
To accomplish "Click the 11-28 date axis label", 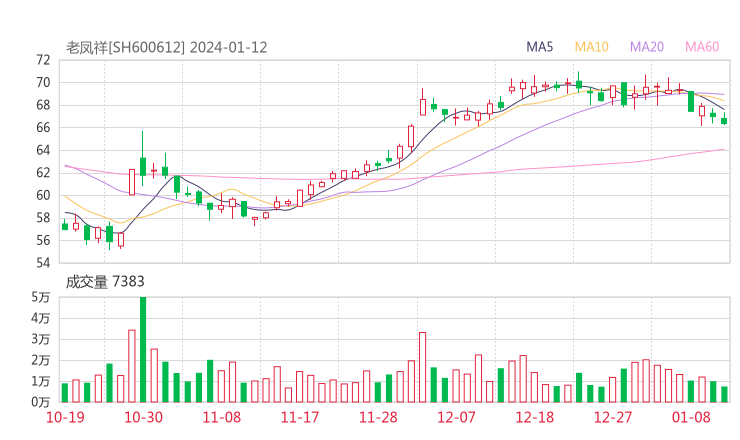I will pyautogui.click(x=378, y=417).
